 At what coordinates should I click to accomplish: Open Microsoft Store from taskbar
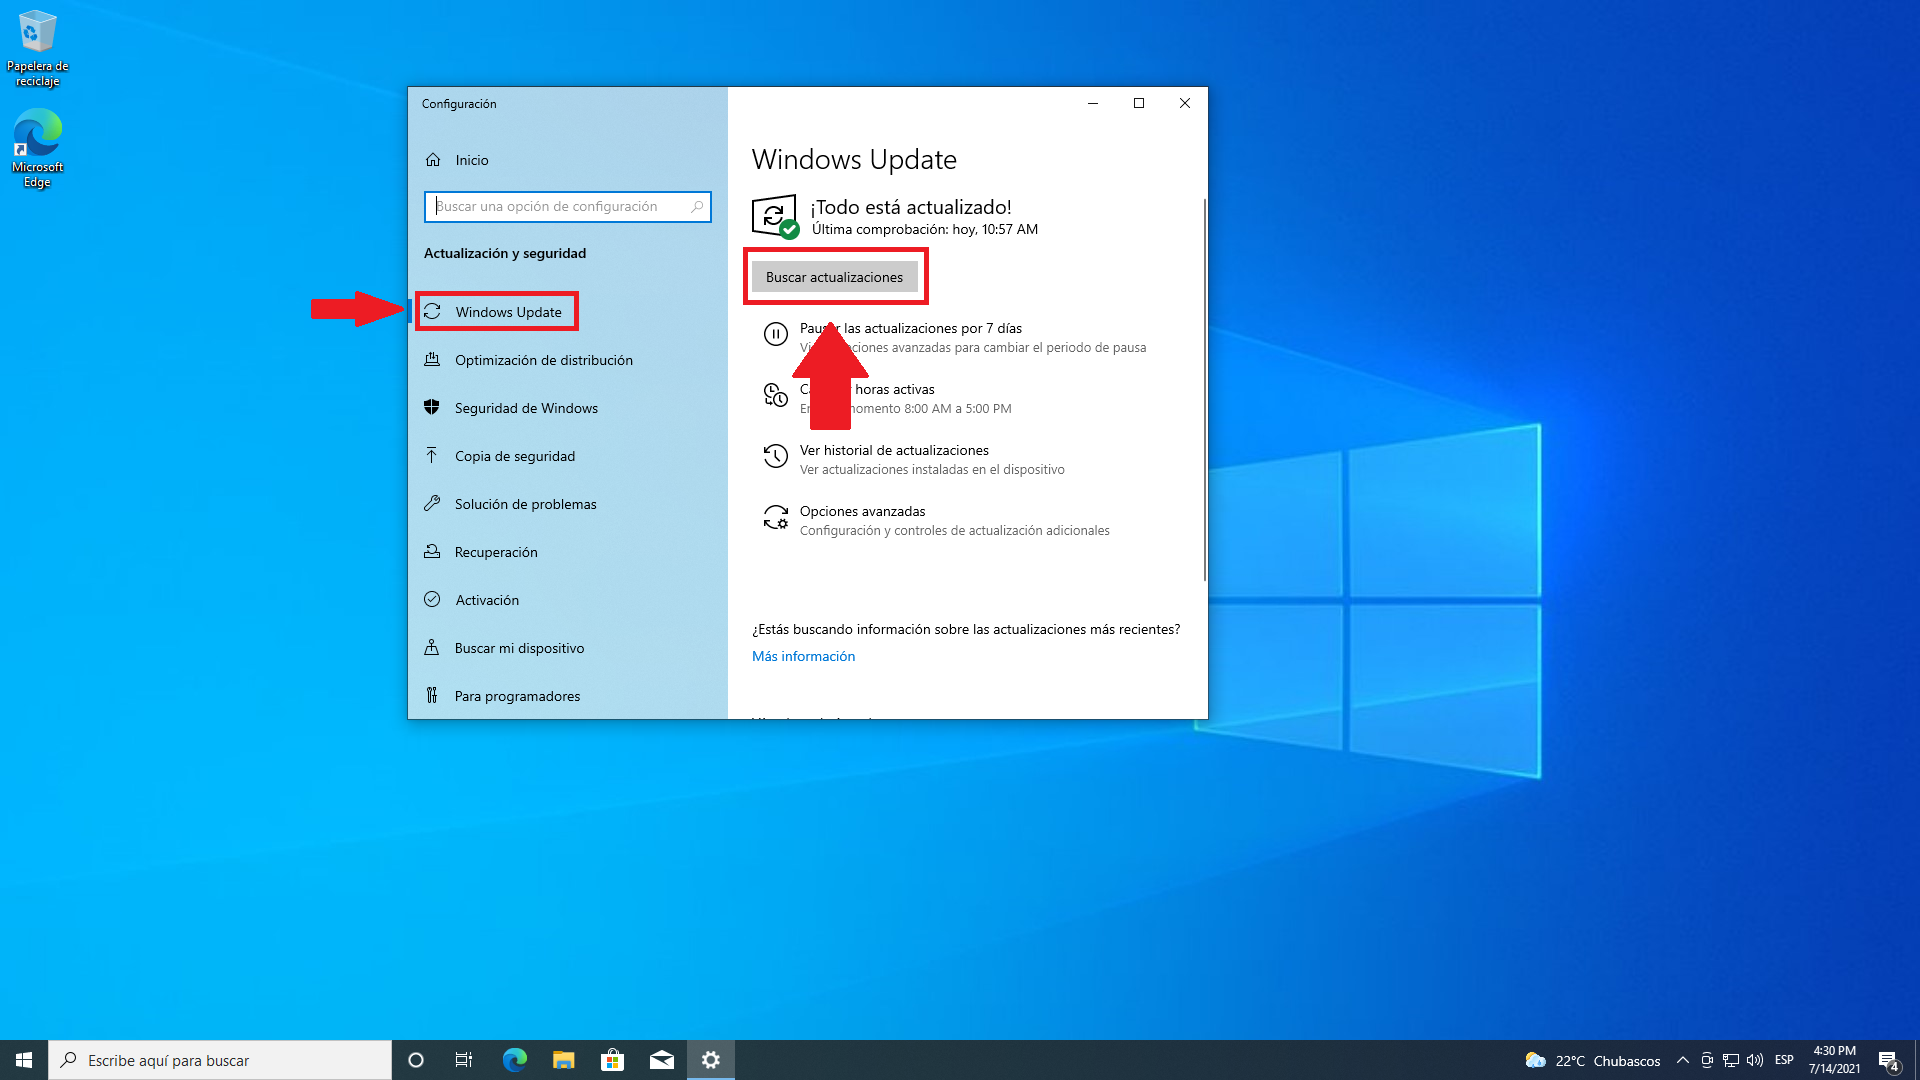click(x=612, y=1060)
